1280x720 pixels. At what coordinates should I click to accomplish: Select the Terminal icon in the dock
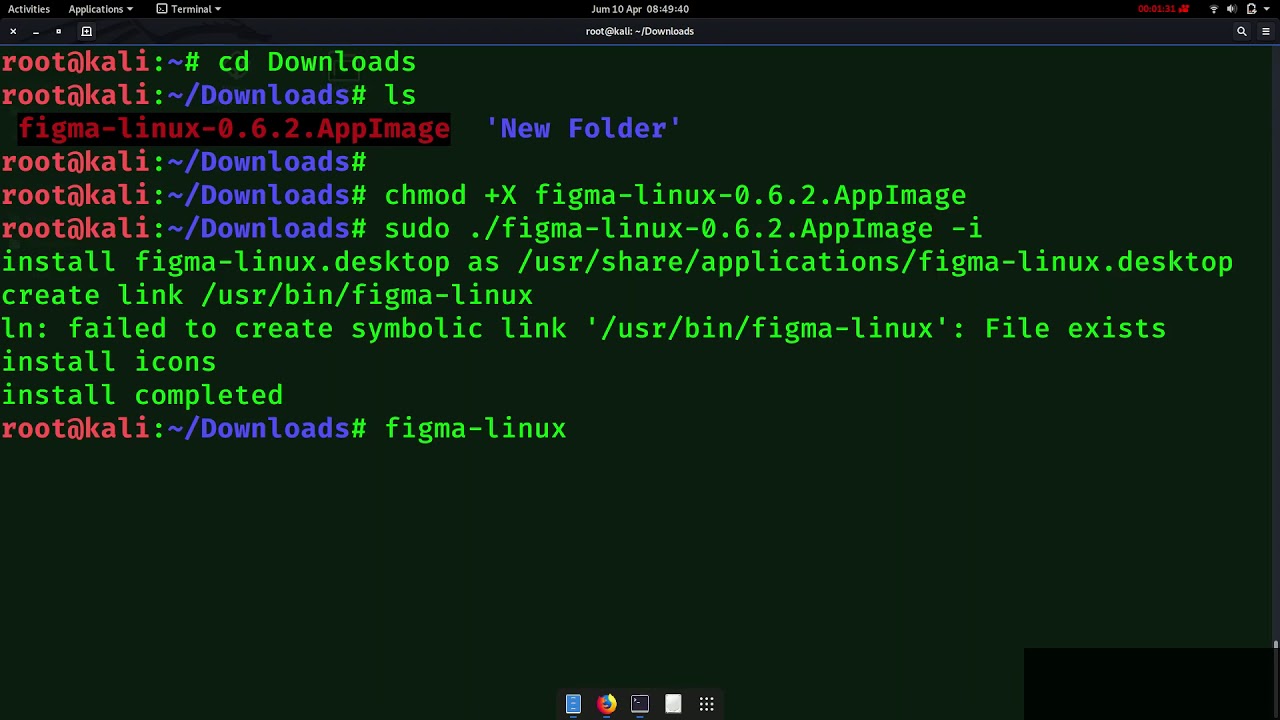tap(640, 704)
